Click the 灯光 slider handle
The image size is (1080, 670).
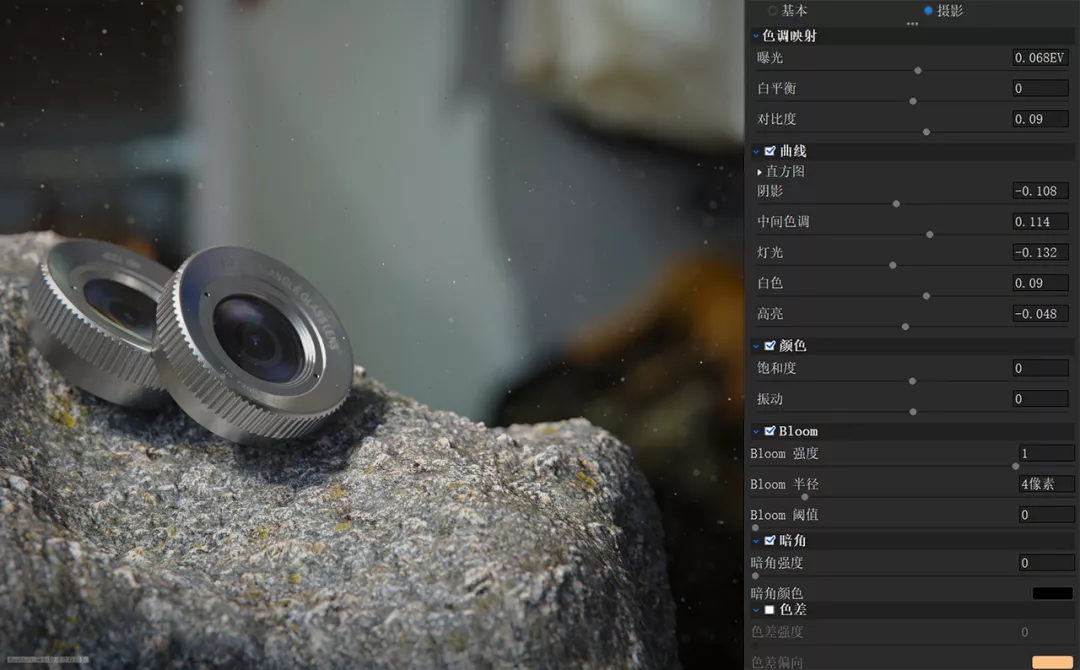click(x=893, y=265)
